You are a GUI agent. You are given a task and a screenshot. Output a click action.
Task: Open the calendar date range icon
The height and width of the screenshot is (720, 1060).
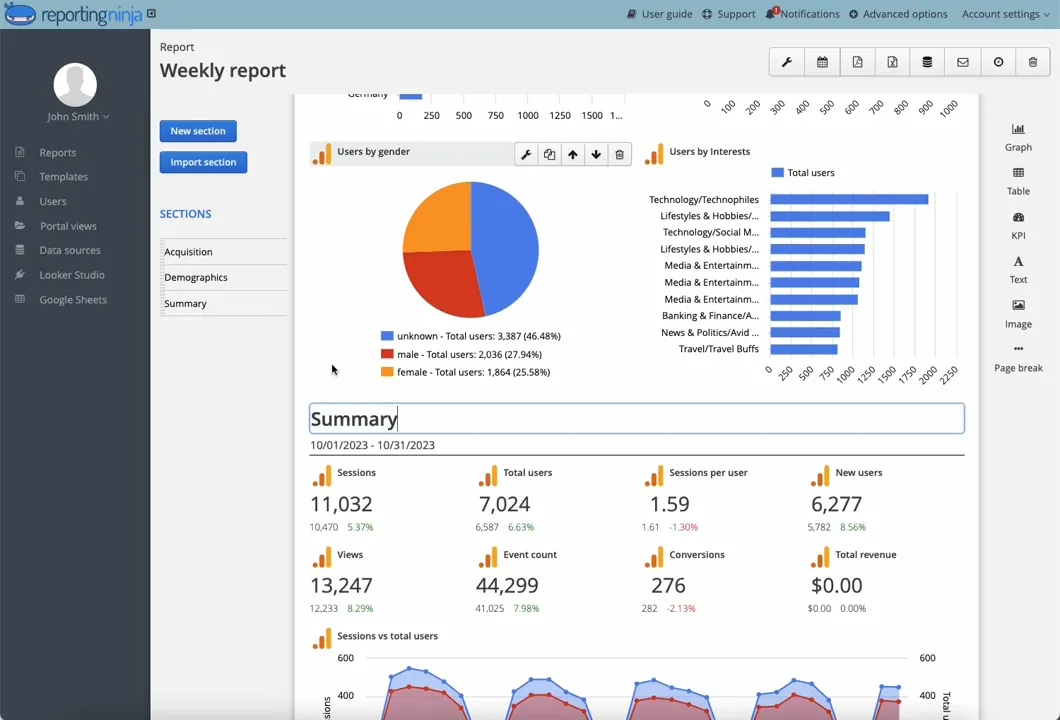point(822,62)
